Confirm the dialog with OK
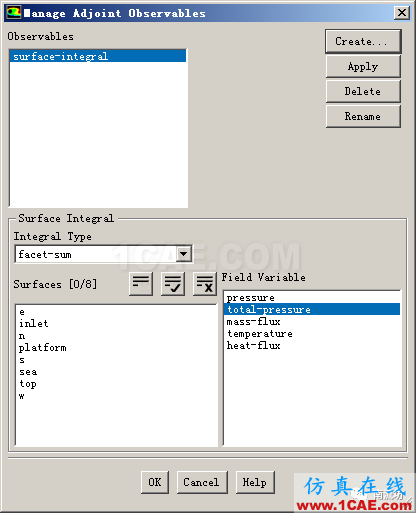Image resolution: width=416 pixels, height=513 pixels. 155,482
